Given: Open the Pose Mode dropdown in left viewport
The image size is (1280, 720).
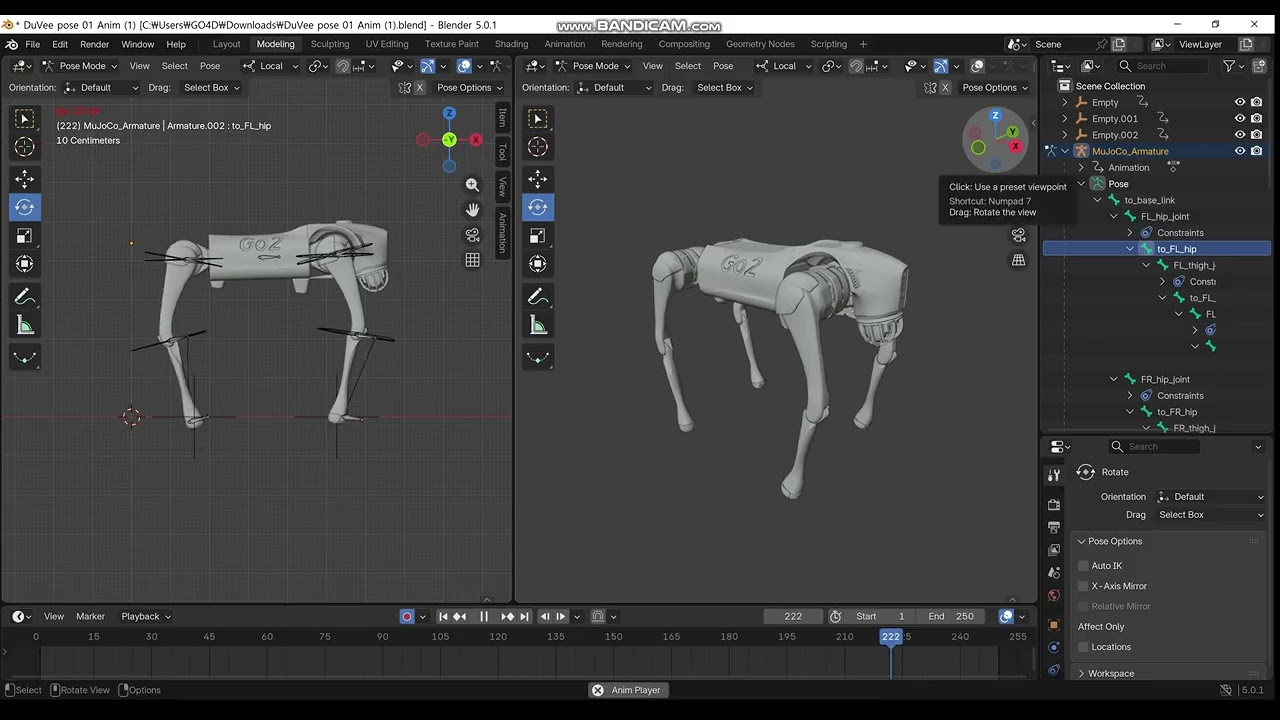Looking at the screenshot, I should pyautogui.click(x=80, y=66).
